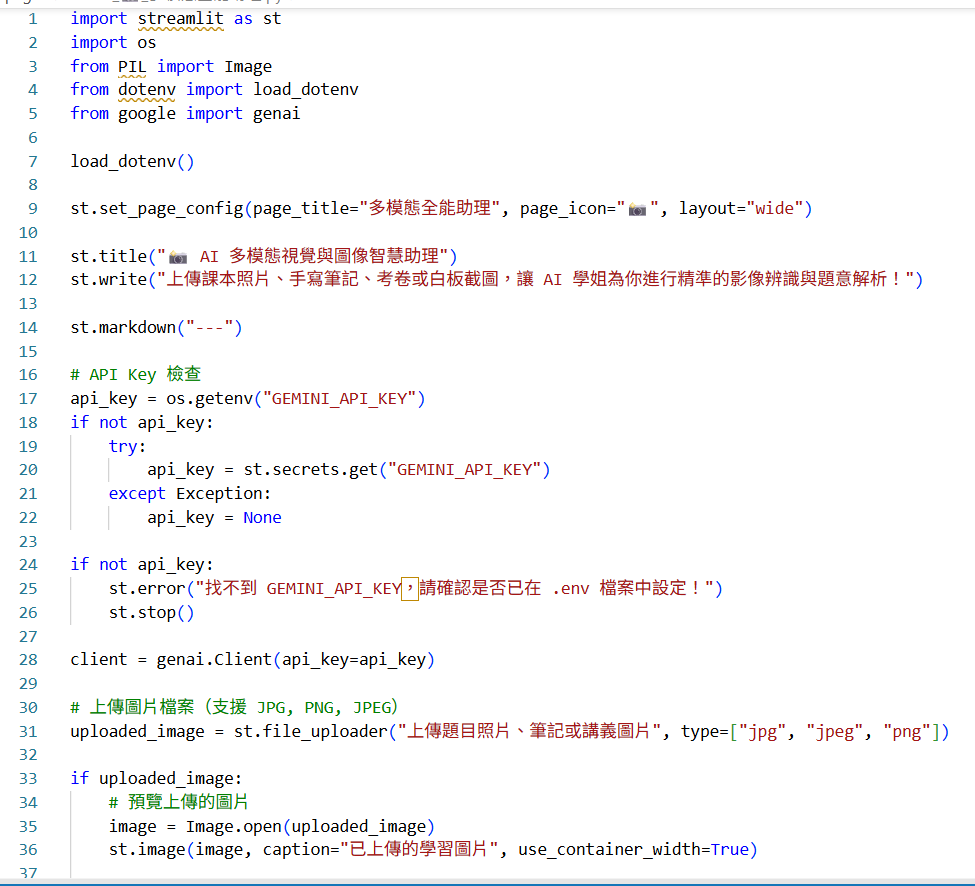
Task: Click "st.secrets.get" on line 20
Action: click(x=310, y=470)
